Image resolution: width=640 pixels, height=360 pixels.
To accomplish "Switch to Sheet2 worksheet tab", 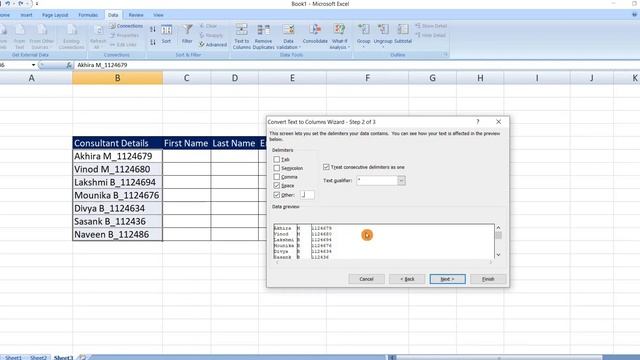I will click(x=38, y=358).
